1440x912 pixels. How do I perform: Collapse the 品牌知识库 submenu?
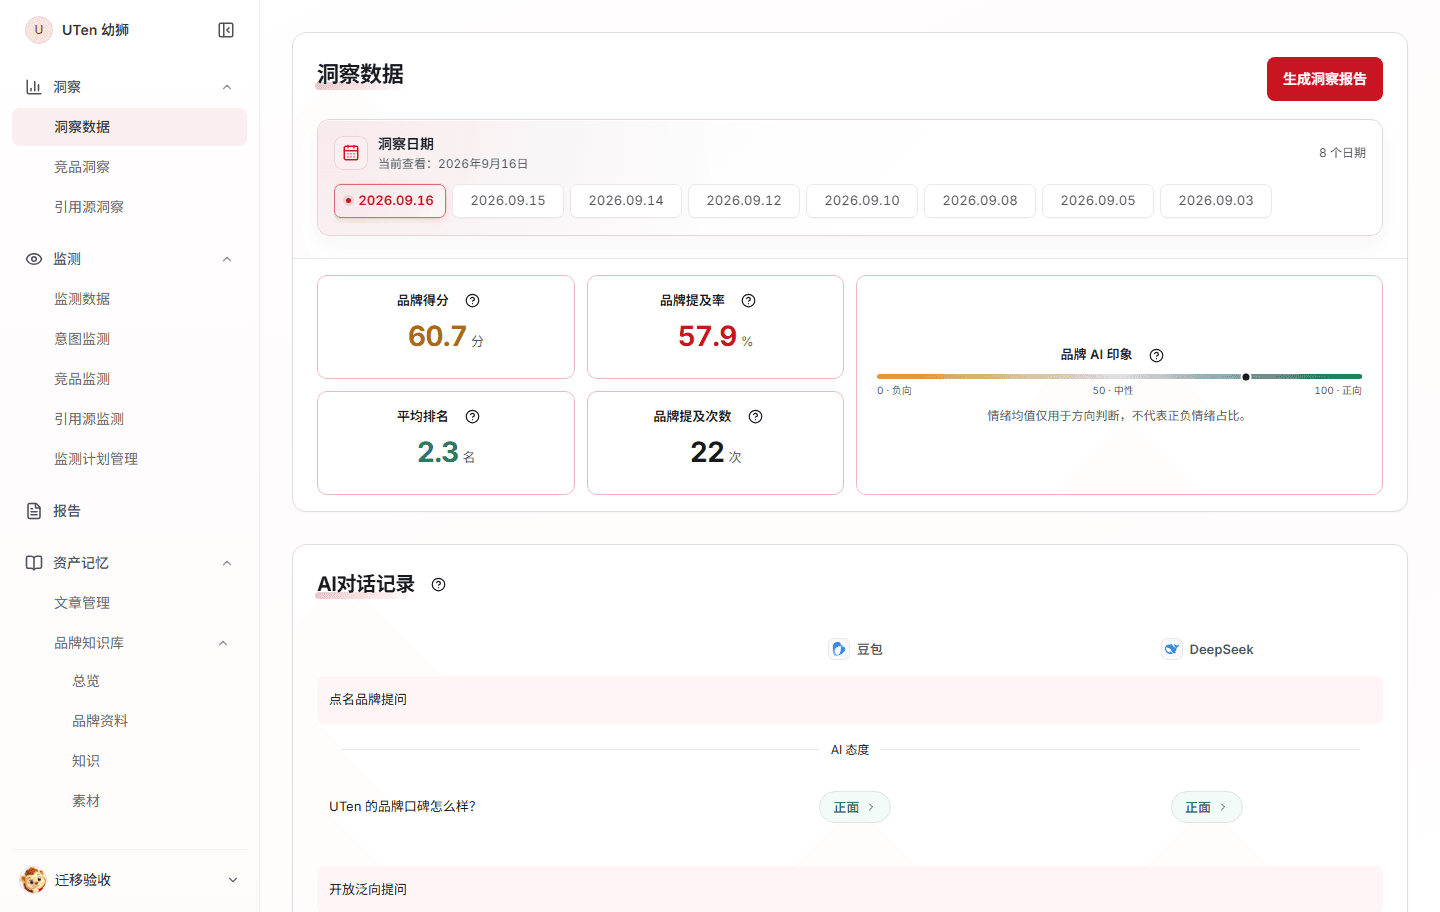pos(223,643)
